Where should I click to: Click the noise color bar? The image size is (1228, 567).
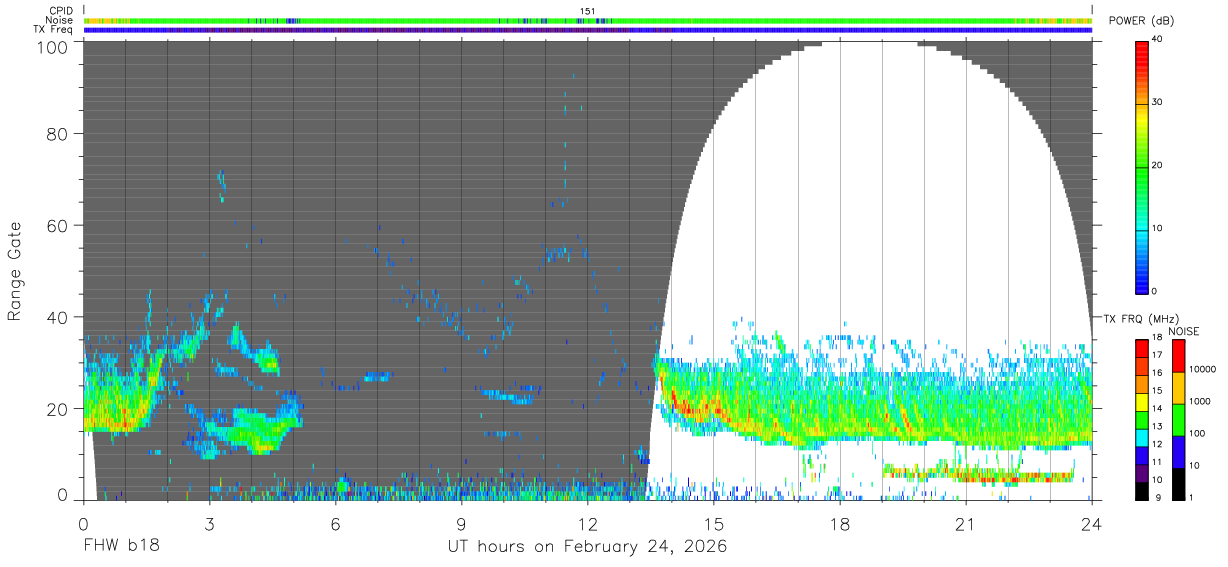(x=1180, y=419)
